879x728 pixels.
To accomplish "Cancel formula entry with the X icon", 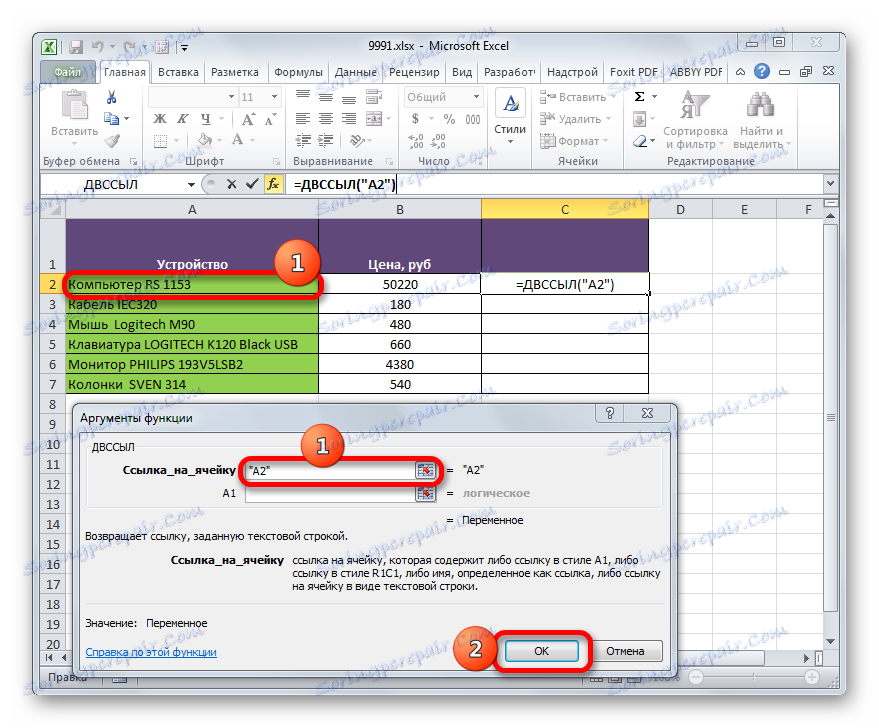I will pos(231,184).
